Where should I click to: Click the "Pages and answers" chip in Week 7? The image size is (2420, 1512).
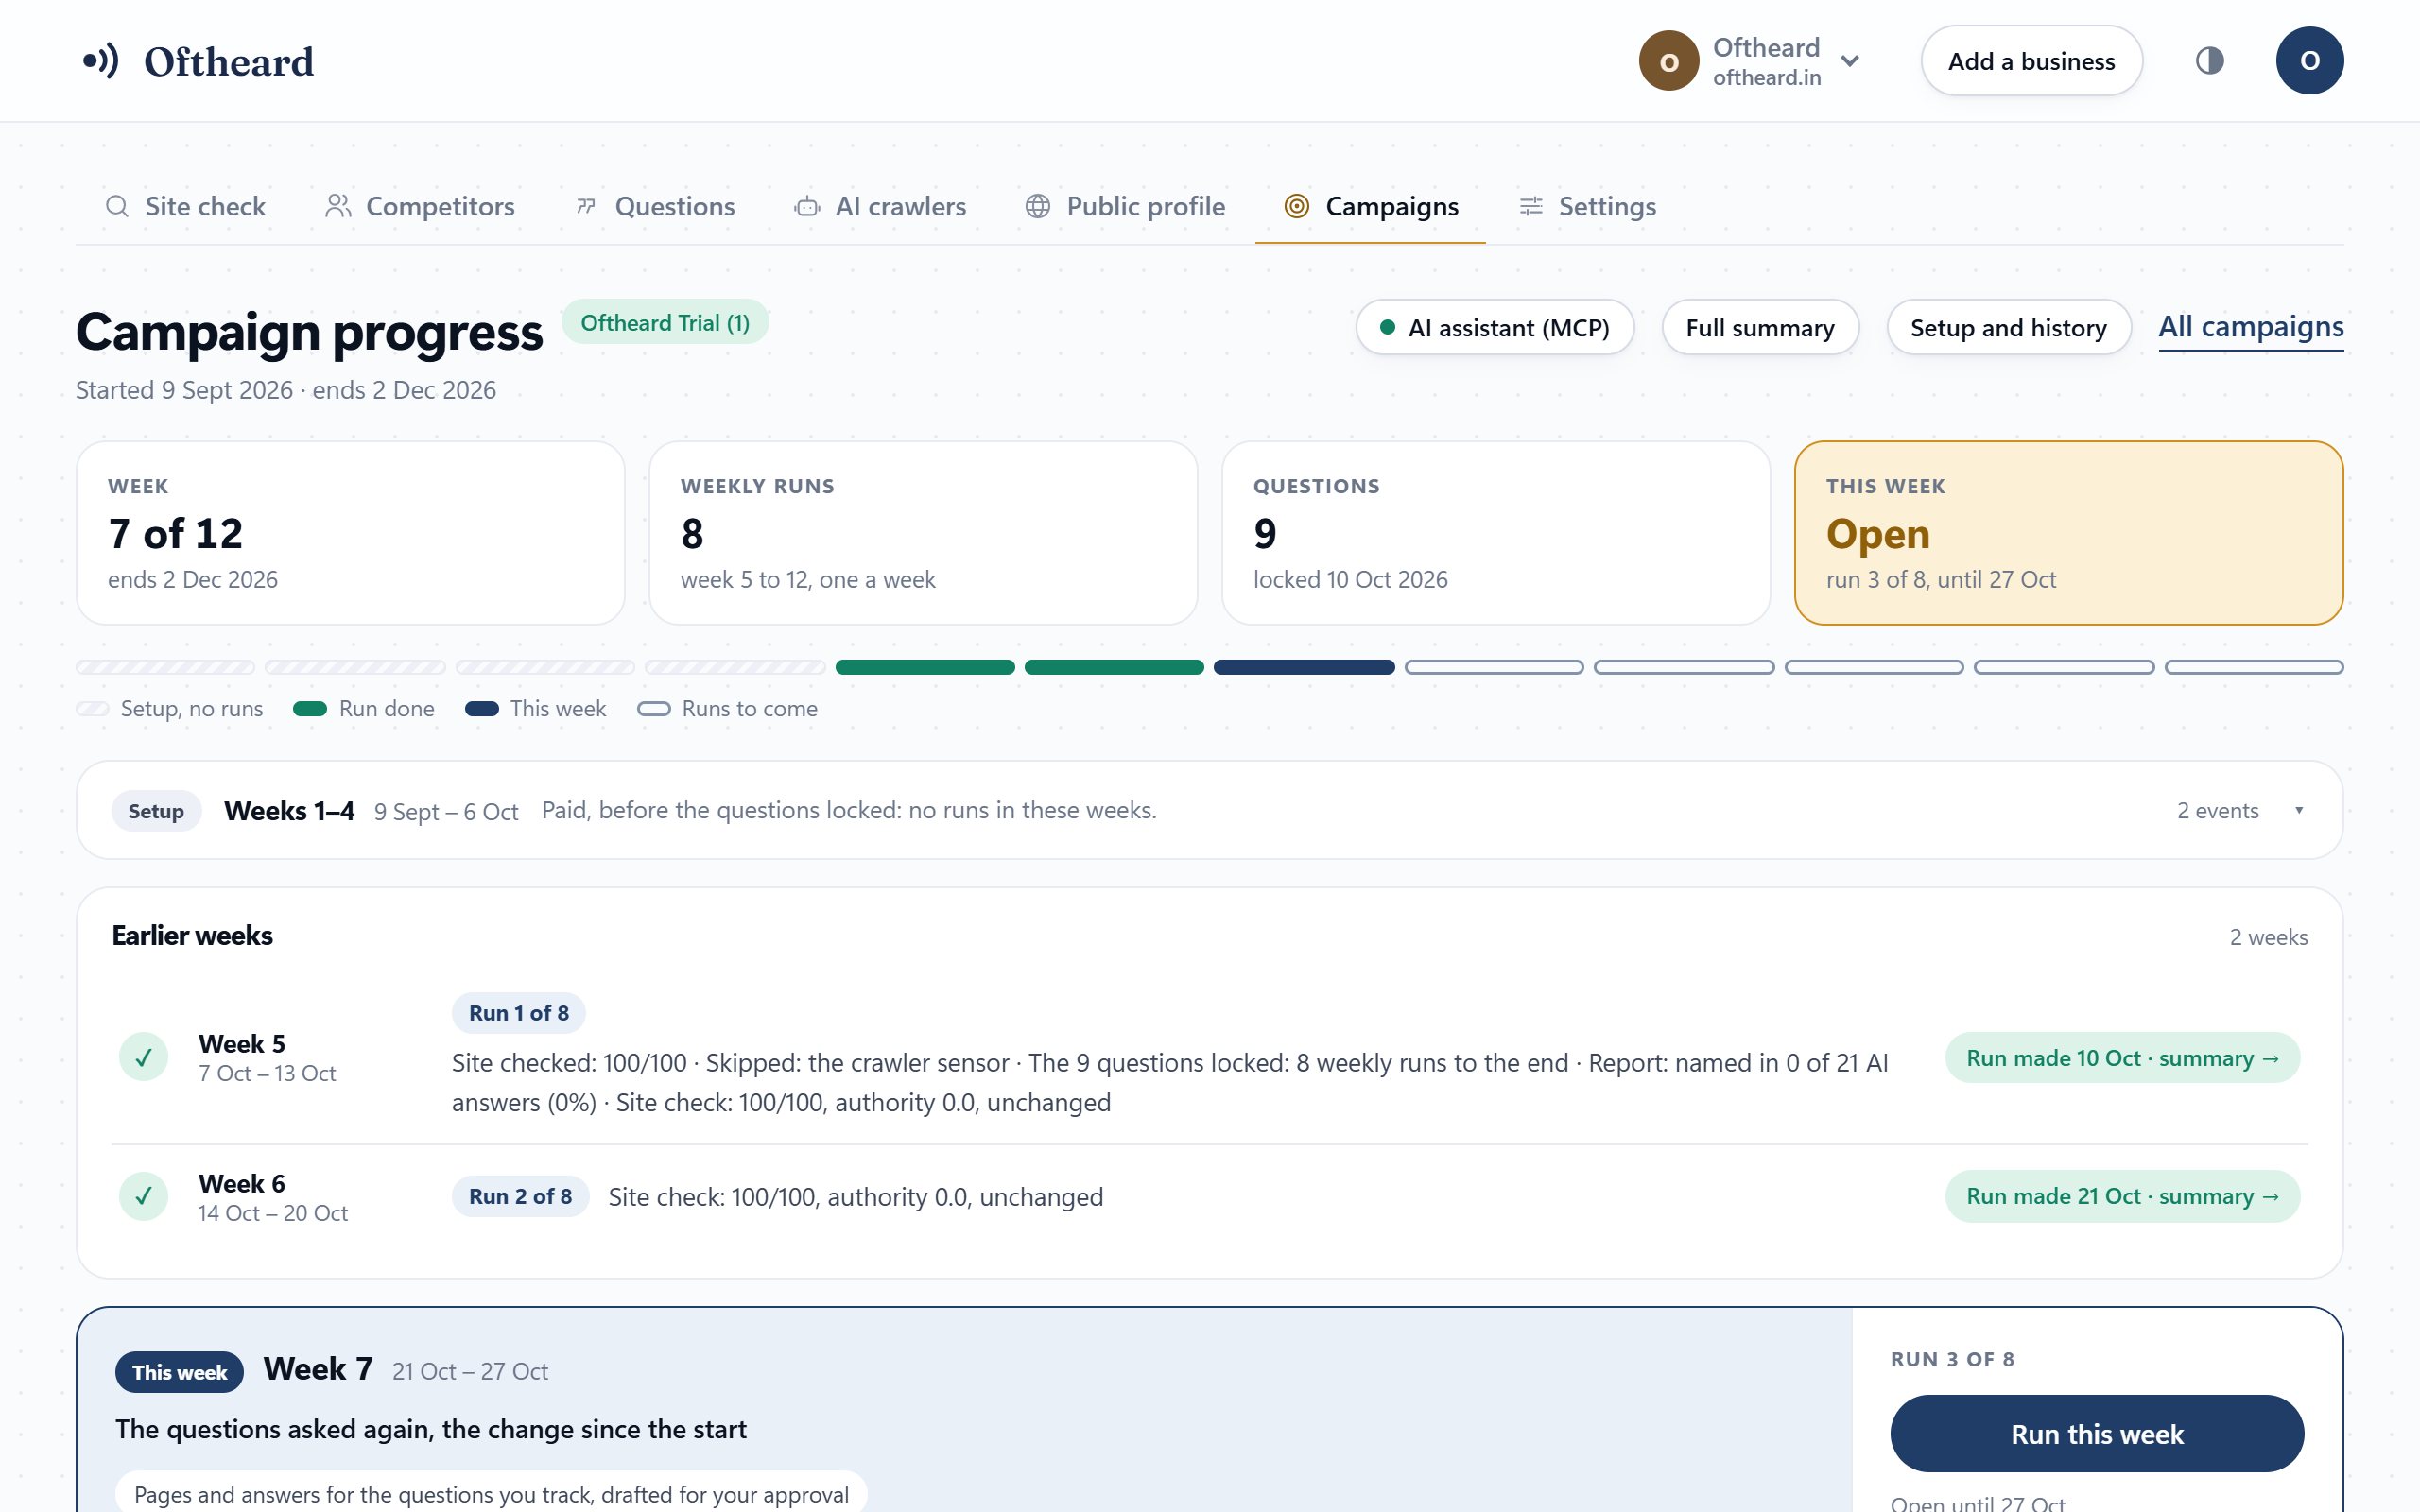(x=491, y=1493)
